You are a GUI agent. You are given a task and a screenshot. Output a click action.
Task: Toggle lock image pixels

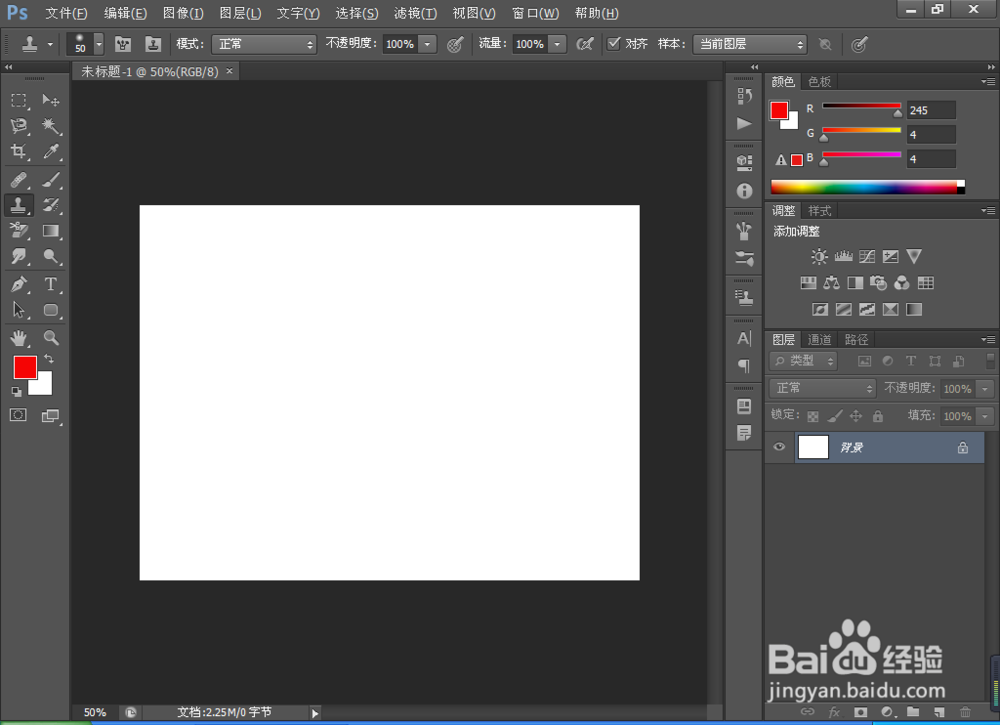tap(834, 416)
